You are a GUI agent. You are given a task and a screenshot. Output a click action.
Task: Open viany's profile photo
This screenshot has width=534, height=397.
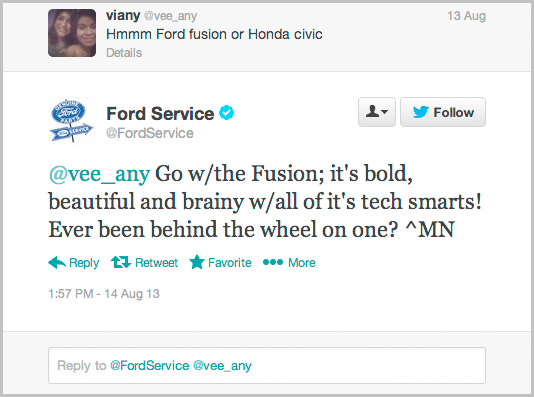(x=72, y=33)
